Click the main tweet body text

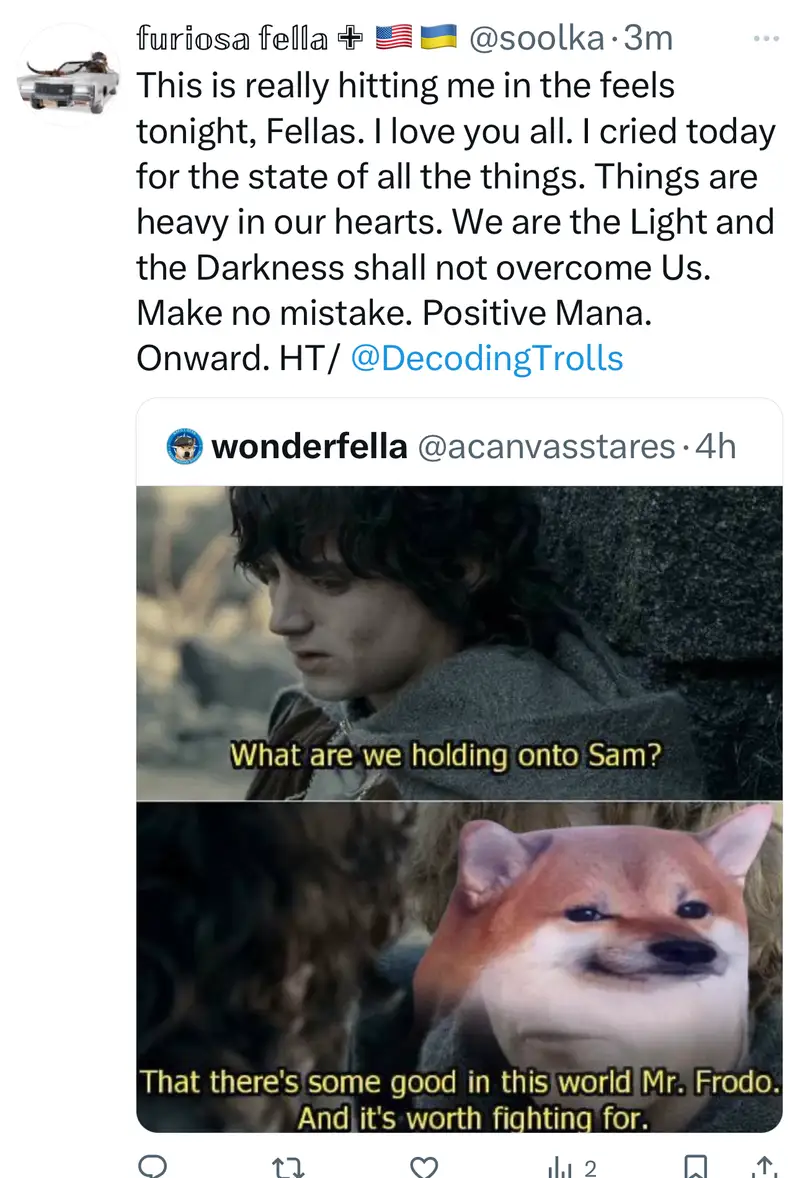[x=455, y=222]
